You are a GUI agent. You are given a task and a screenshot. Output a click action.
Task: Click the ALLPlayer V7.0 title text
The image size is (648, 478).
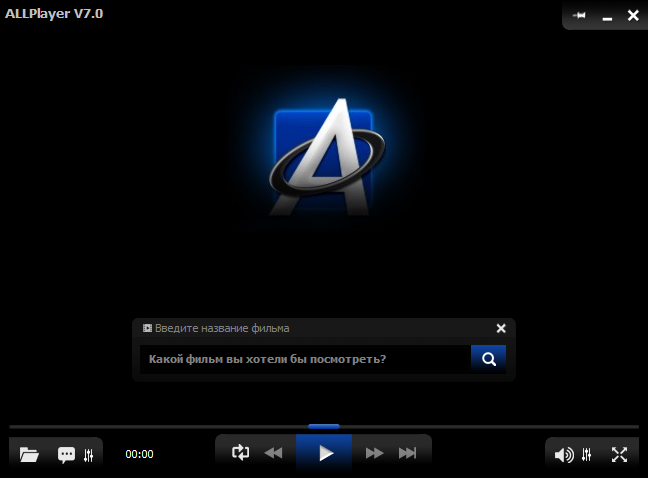[53, 13]
